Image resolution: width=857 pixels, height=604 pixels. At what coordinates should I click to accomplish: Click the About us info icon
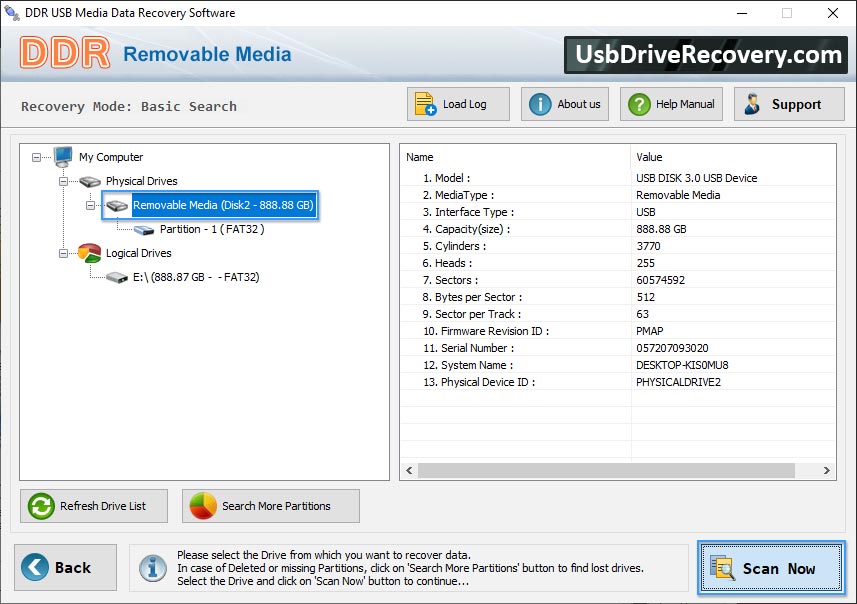540,104
